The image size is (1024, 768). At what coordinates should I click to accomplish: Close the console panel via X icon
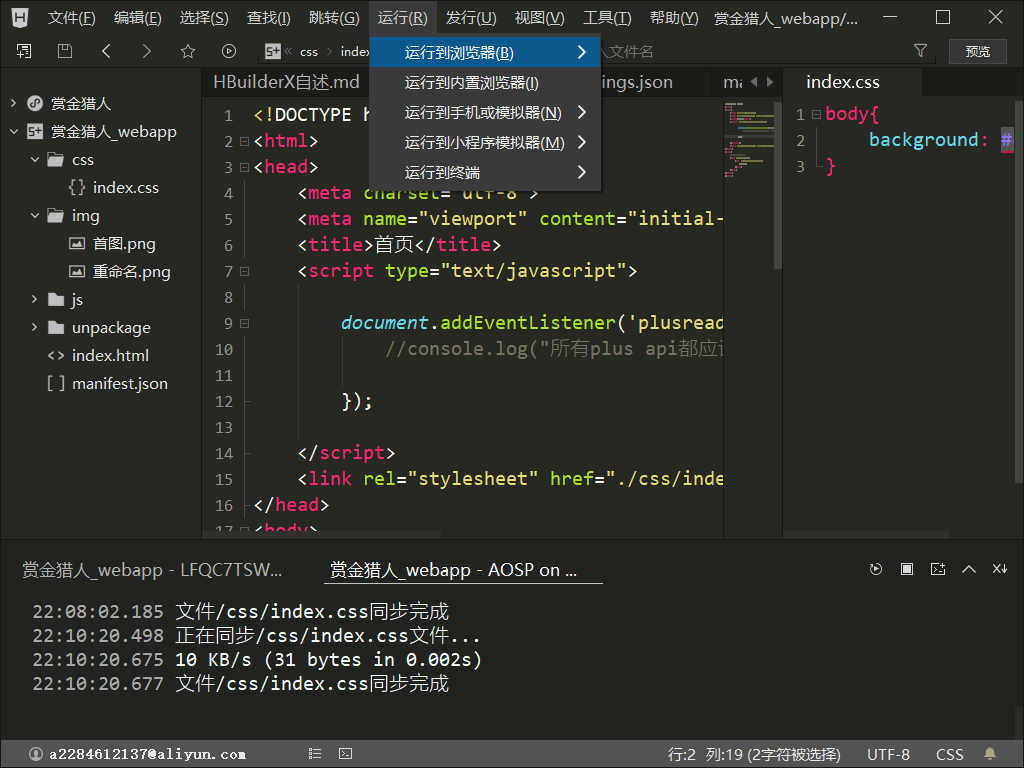point(1000,569)
